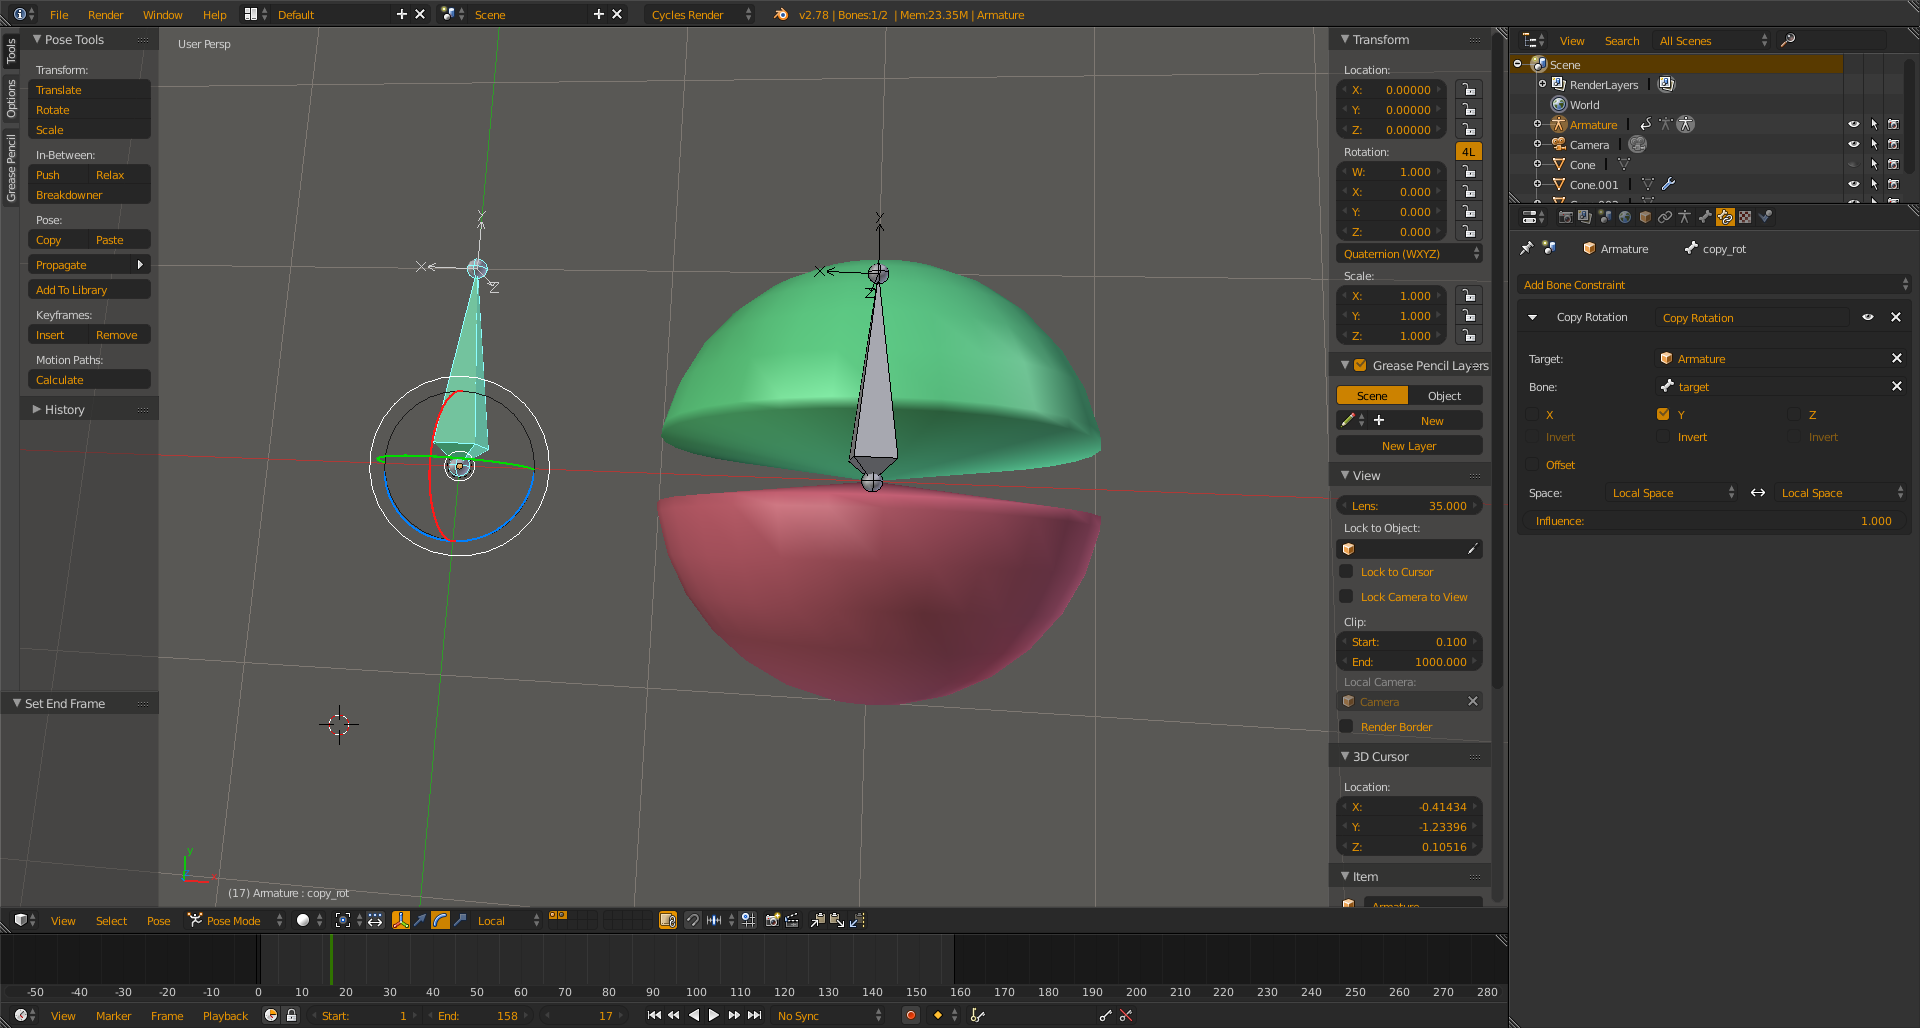This screenshot has width=1920, height=1028.
Task: Click Calculate motion paths button
Action: pos(89,380)
